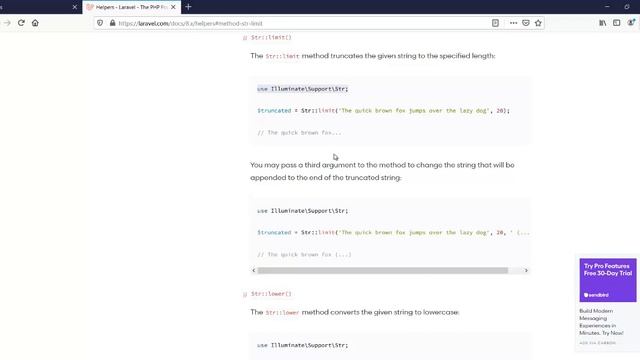Show site security lock details
Viewport: 640px width, 360px height.
pyautogui.click(x=112, y=23)
